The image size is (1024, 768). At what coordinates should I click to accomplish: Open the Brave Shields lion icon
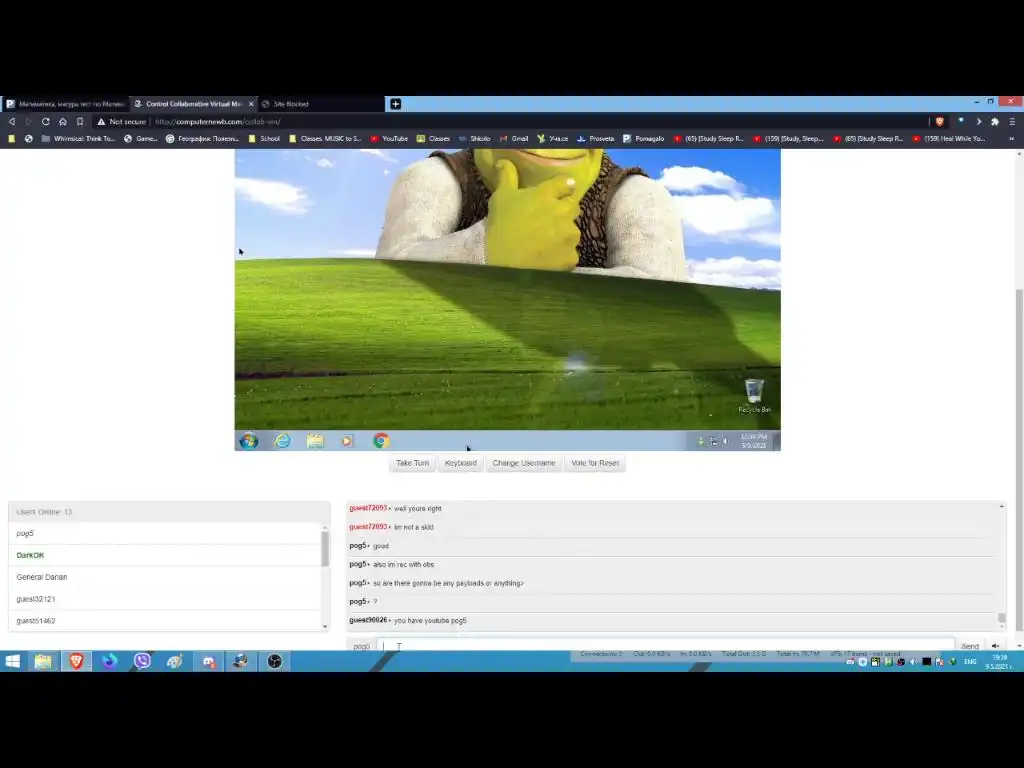click(939, 121)
